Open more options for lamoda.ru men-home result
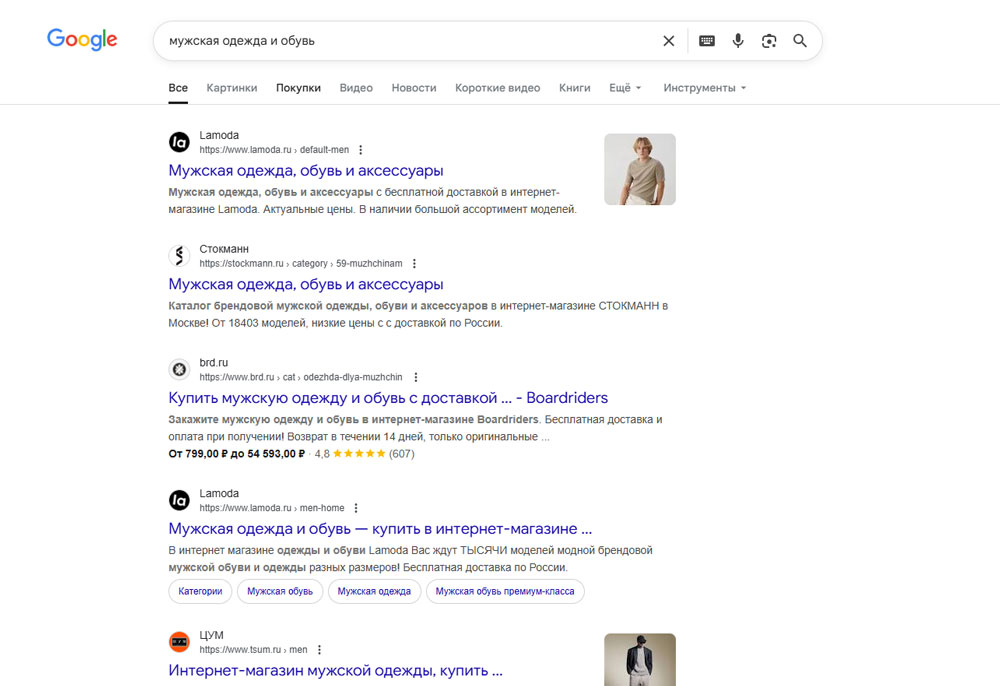 pos(356,508)
